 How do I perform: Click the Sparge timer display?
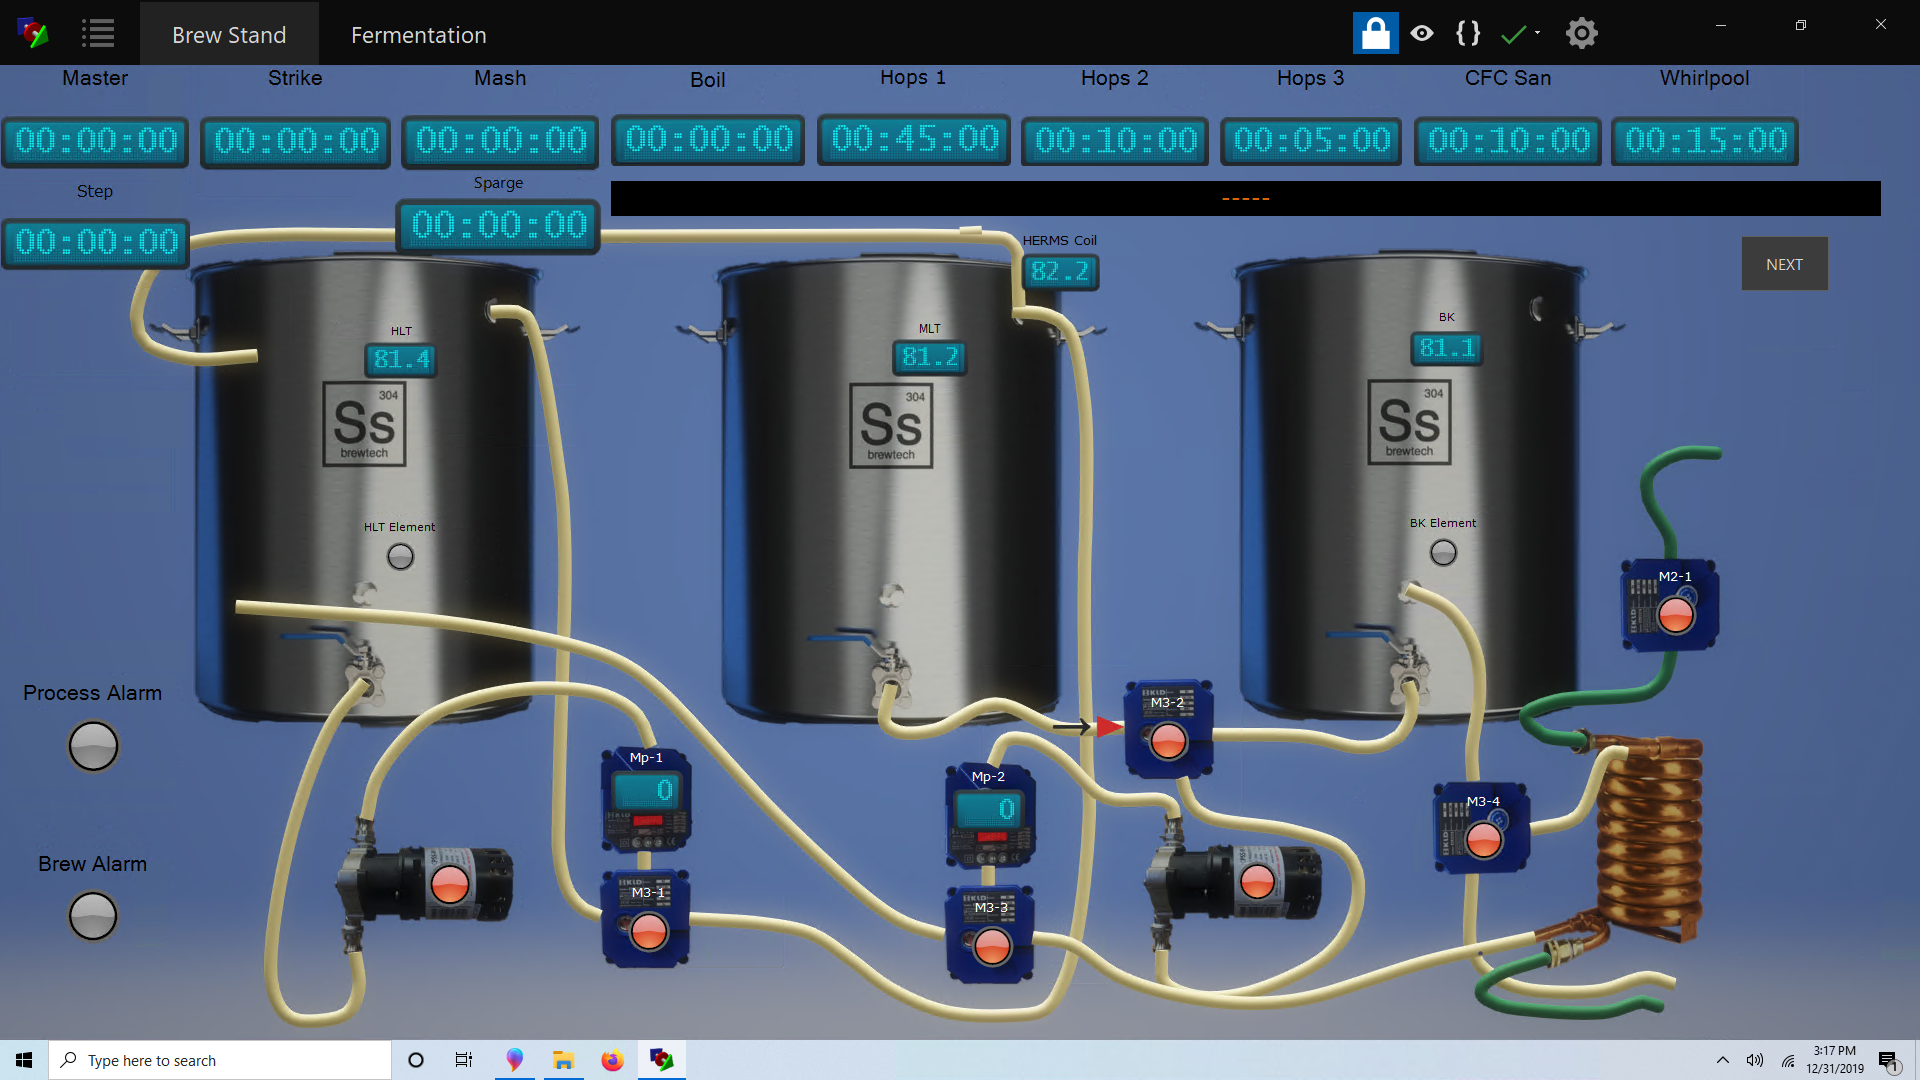pyautogui.click(x=499, y=226)
